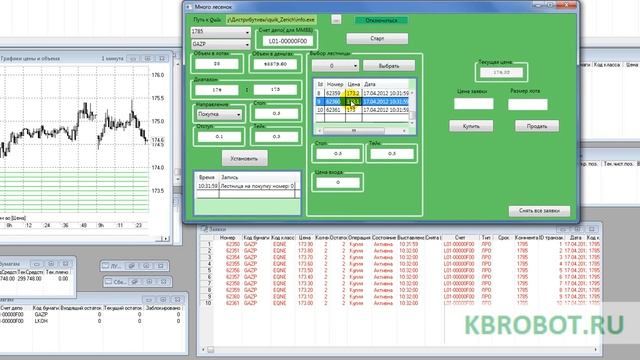This screenshot has height=360, width=640.
Task: Click Номер column header in Заявки window
Action: (227, 238)
